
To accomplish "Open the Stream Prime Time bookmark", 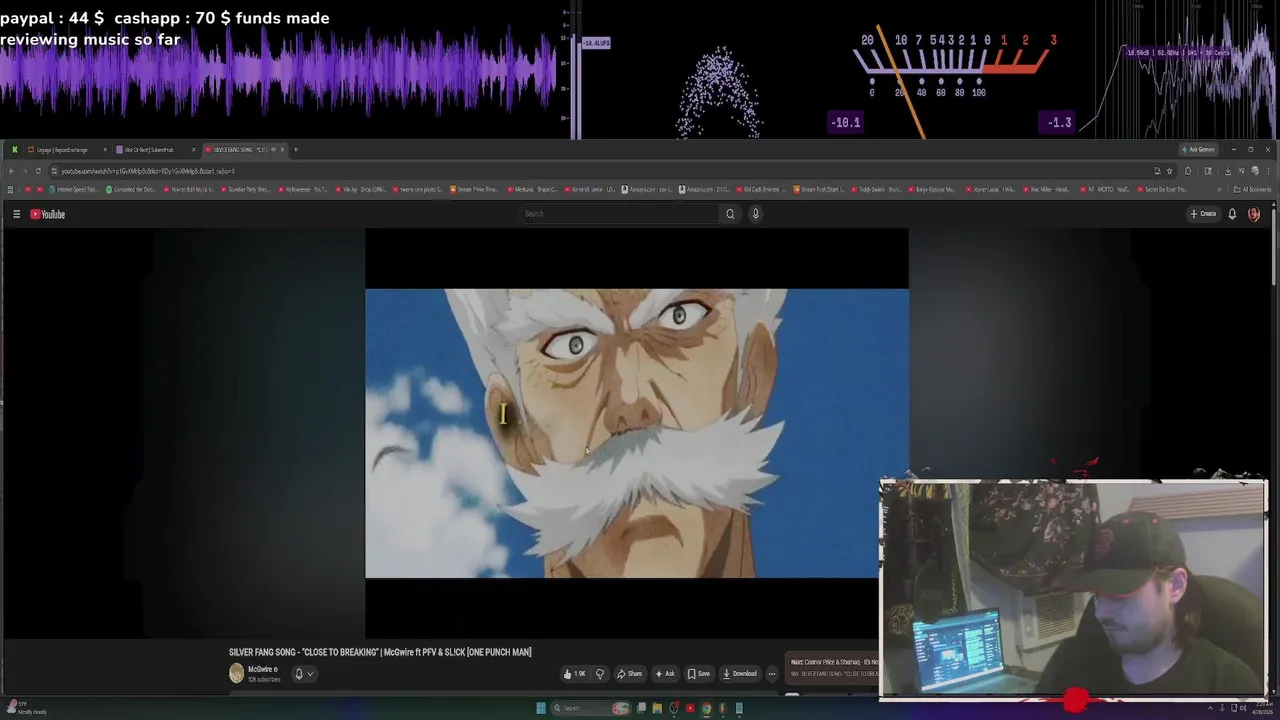I will point(473,189).
